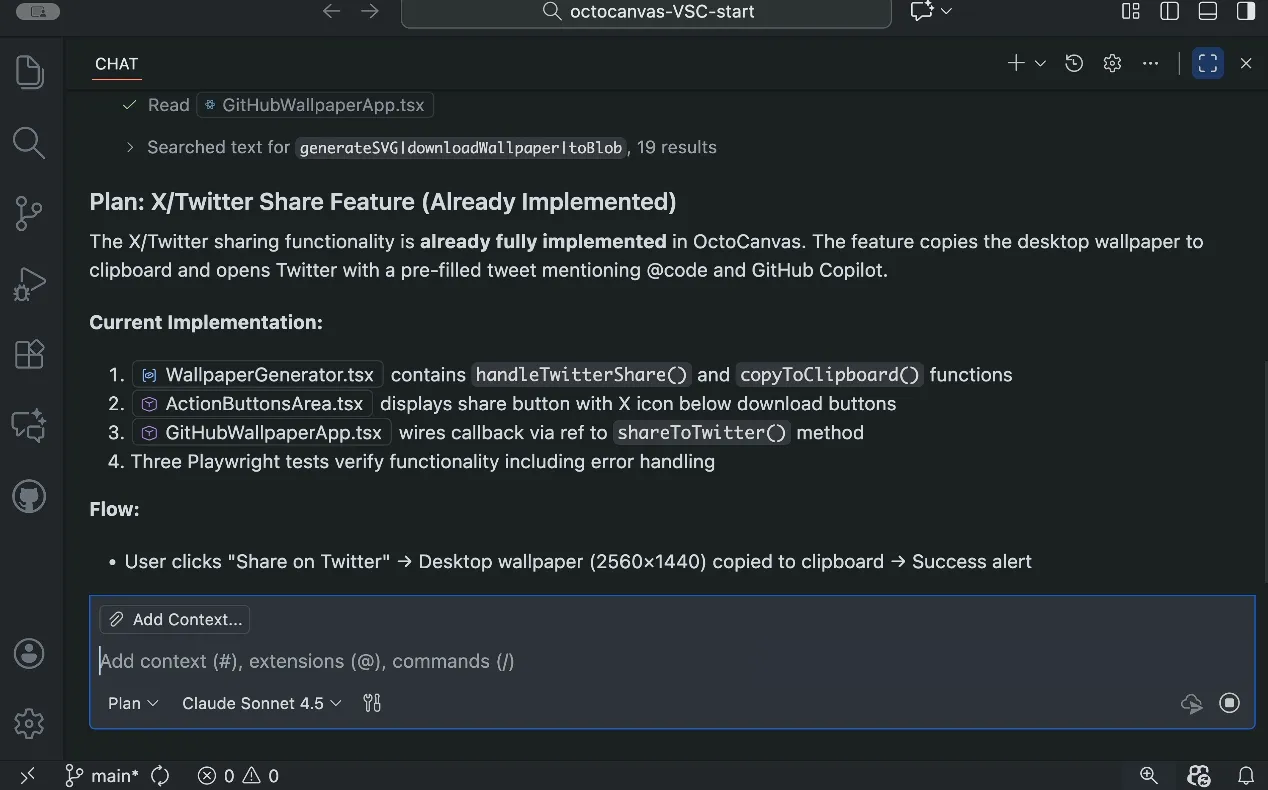This screenshot has height=790, width=1268.
Task: Toggle the secondary side bar layout button
Action: coord(1246,11)
